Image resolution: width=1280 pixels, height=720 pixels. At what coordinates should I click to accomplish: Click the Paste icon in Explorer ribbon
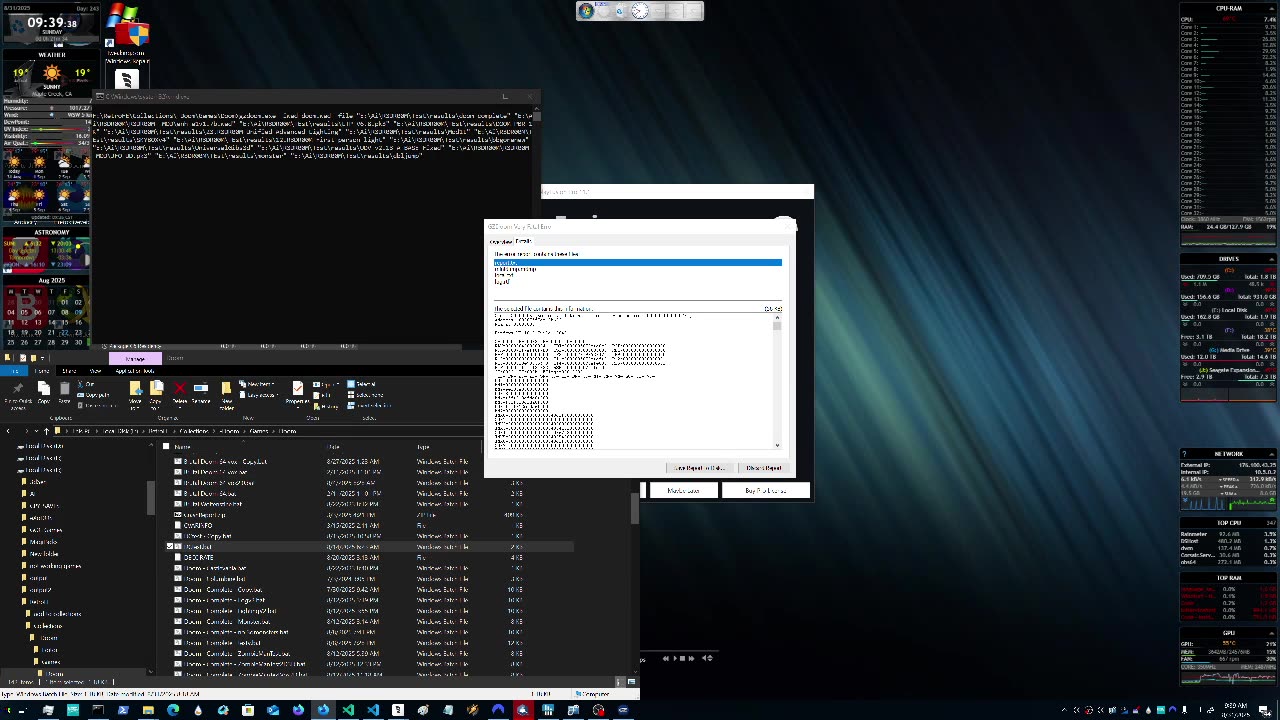point(65,392)
